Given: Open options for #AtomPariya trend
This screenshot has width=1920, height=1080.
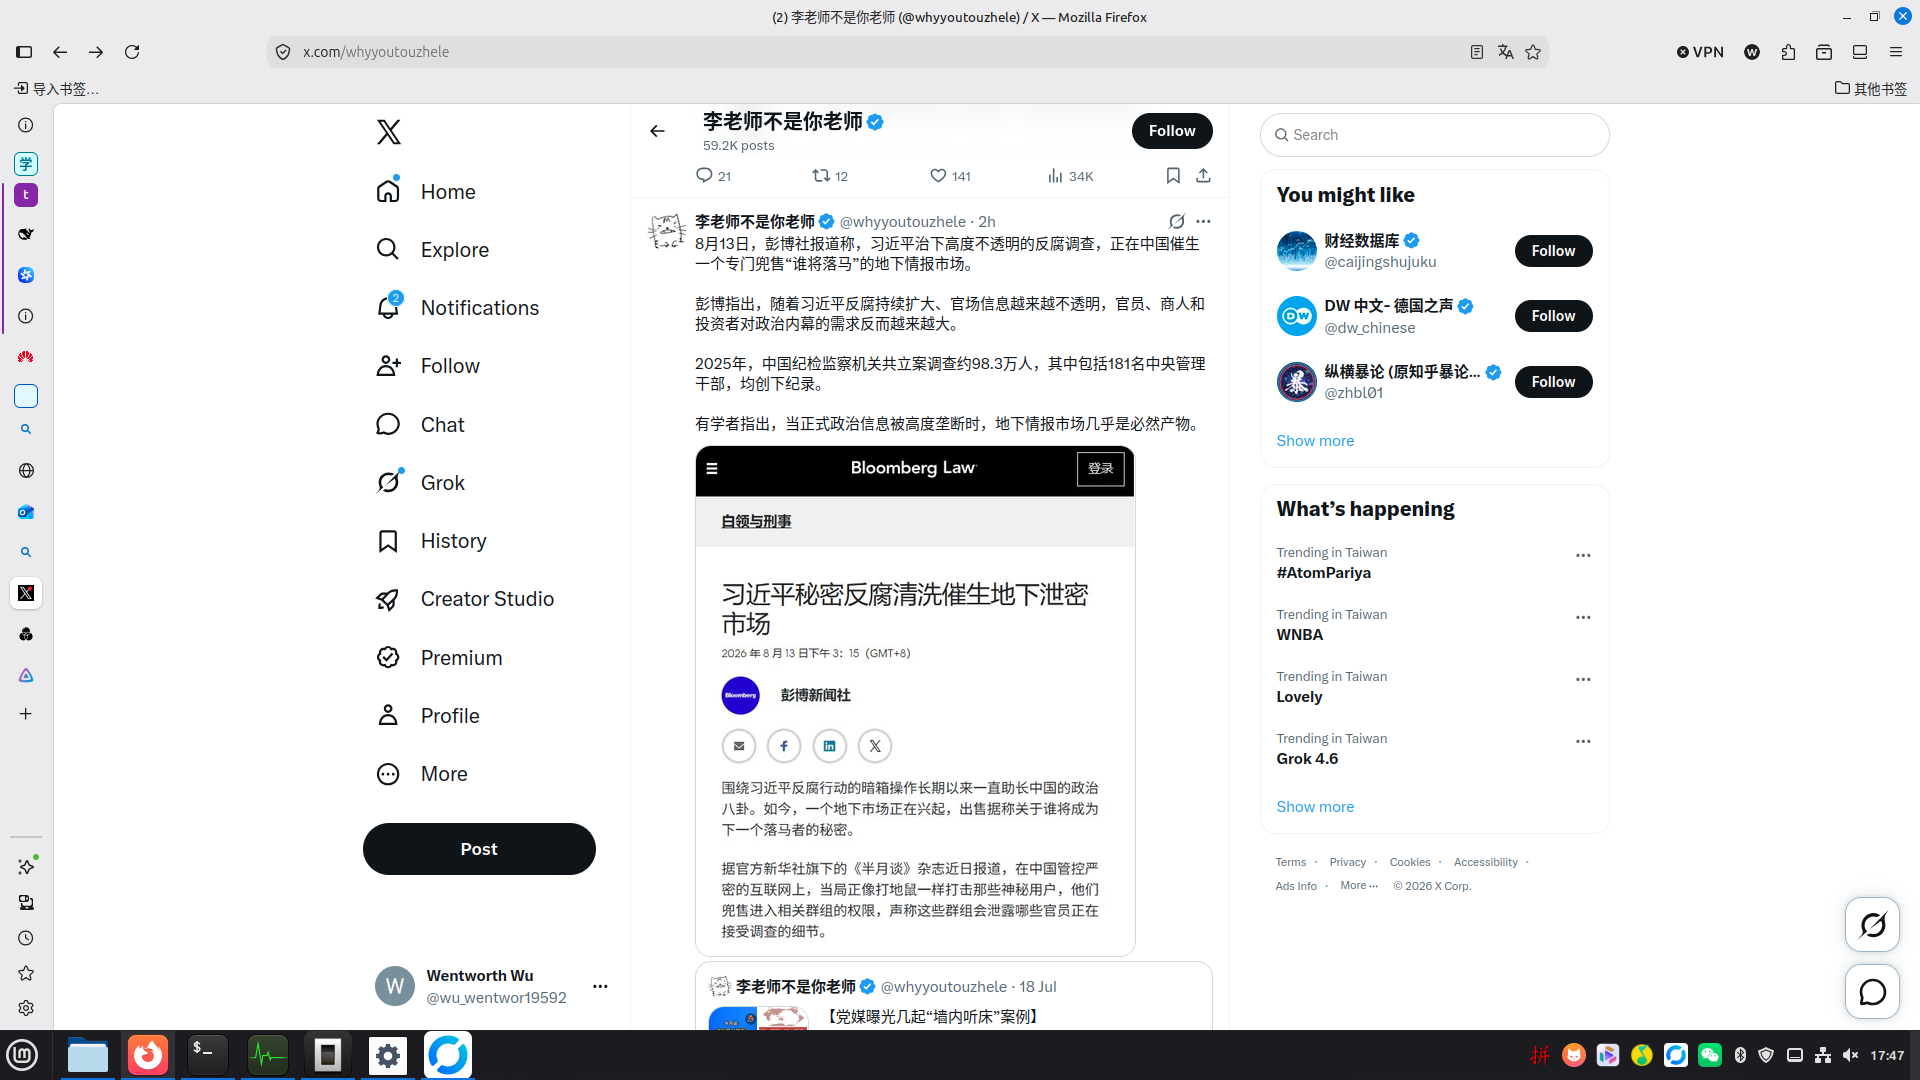Looking at the screenshot, I should [x=1583, y=555].
